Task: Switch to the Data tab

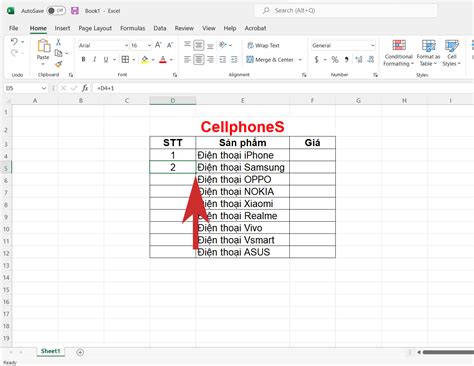Action: [160, 28]
